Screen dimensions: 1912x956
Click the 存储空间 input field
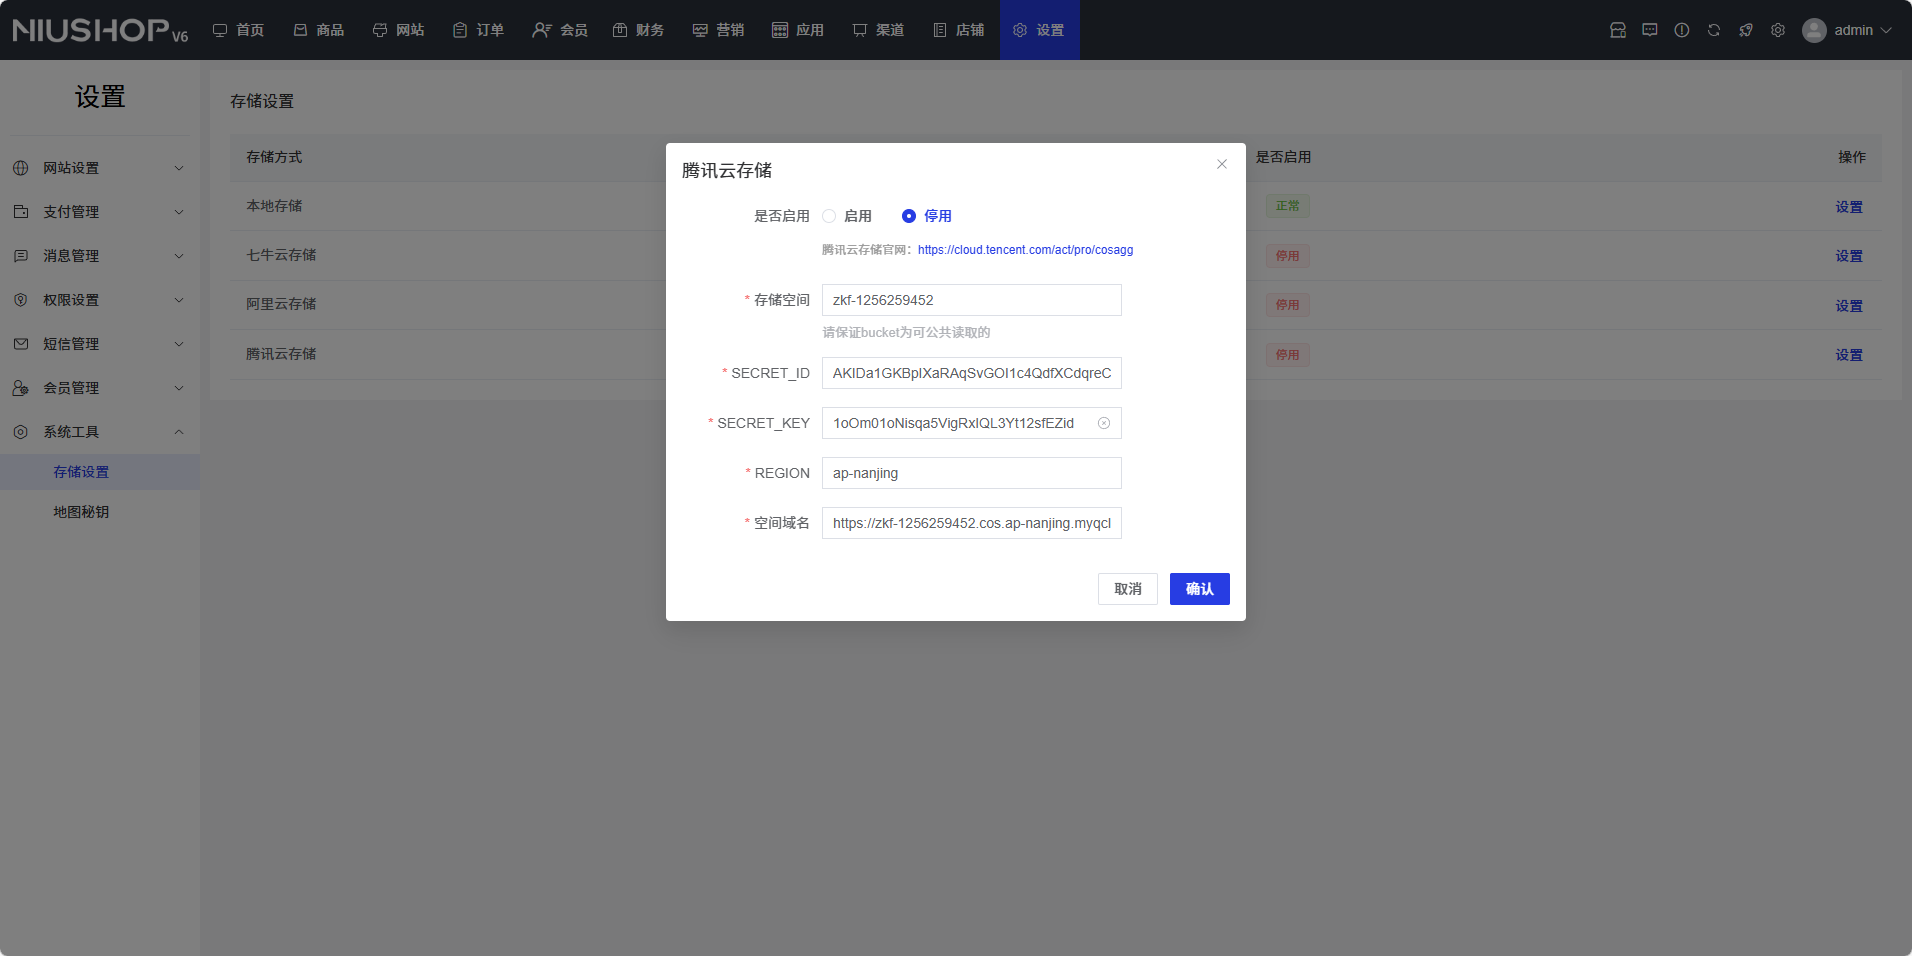point(971,300)
